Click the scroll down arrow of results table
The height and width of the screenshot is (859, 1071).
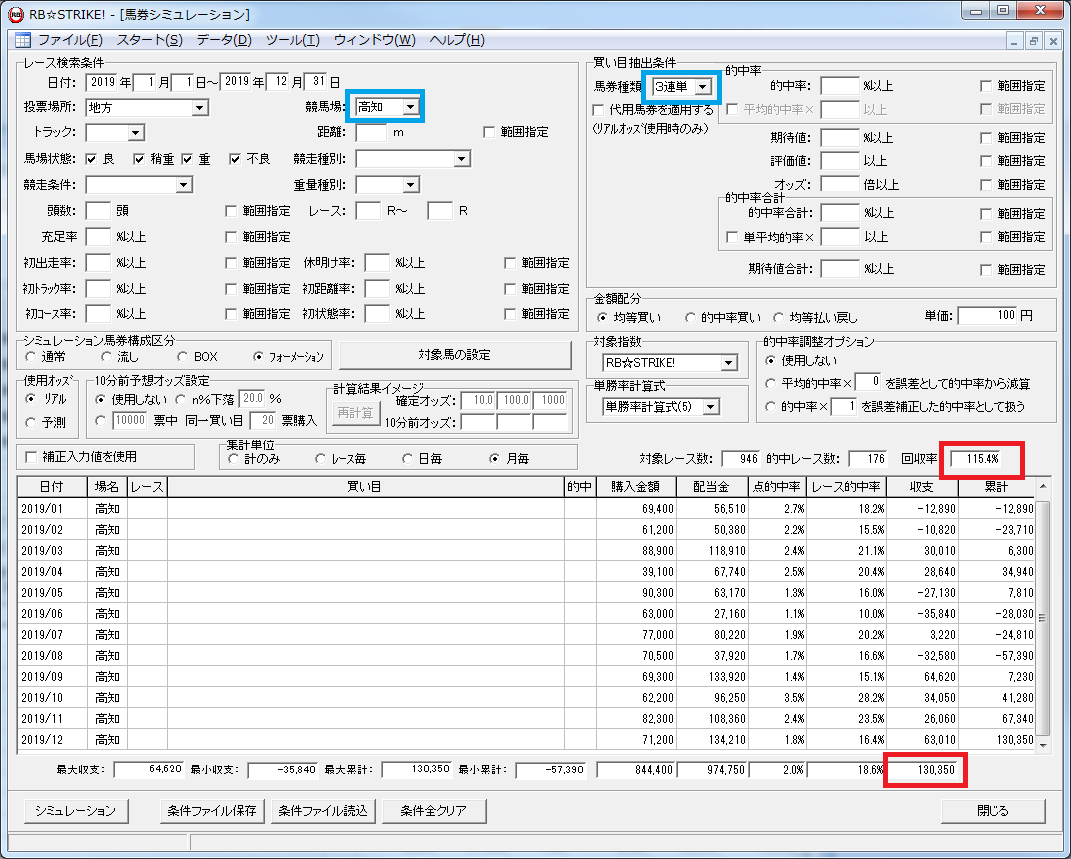pyautogui.click(x=1042, y=745)
